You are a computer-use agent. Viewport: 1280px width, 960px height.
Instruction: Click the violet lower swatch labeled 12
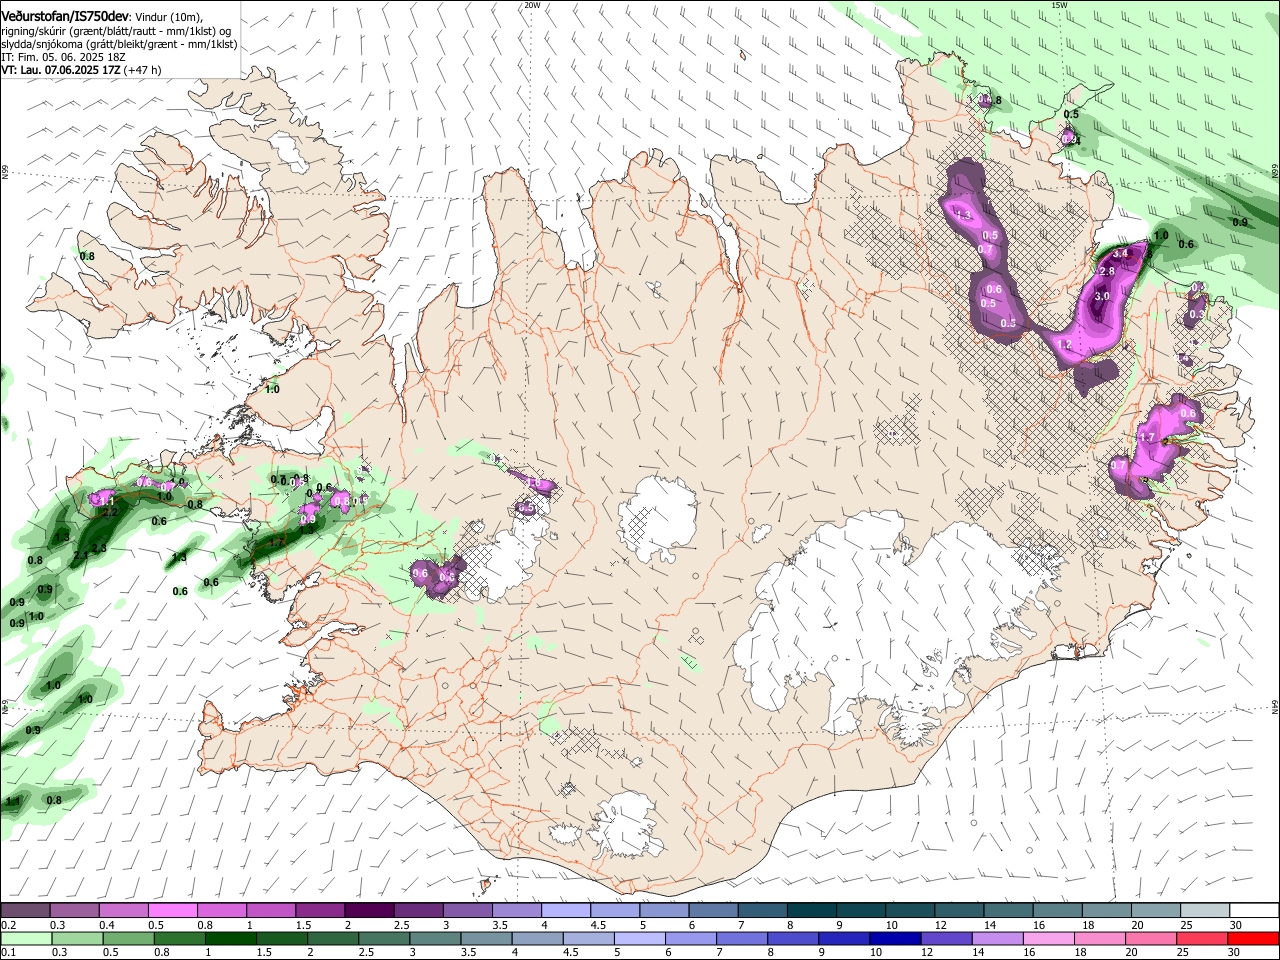coord(945,938)
